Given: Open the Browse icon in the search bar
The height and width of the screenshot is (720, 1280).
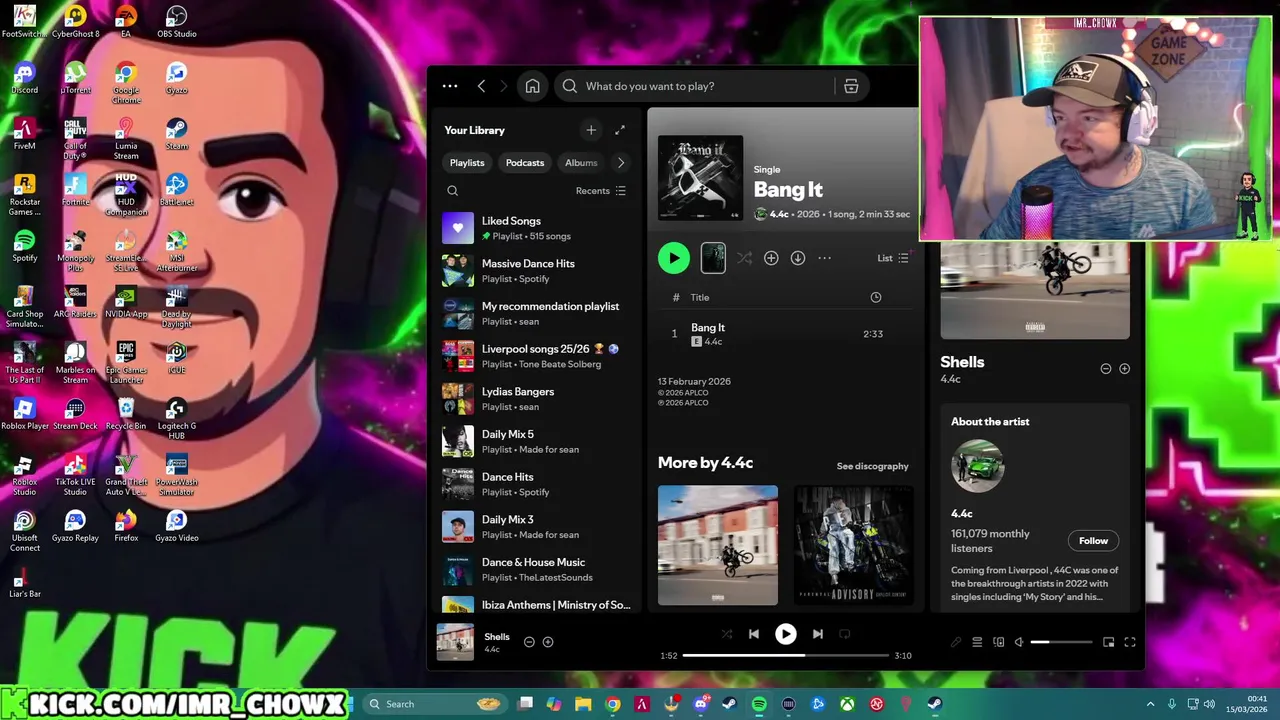Looking at the screenshot, I should point(851,86).
